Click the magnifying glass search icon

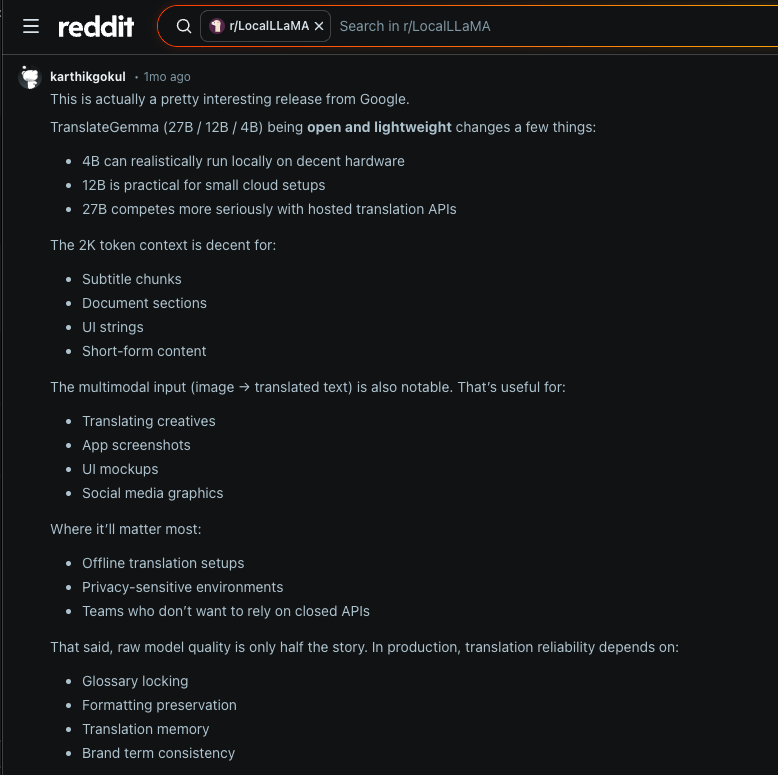pyautogui.click(x=184, y=27)
